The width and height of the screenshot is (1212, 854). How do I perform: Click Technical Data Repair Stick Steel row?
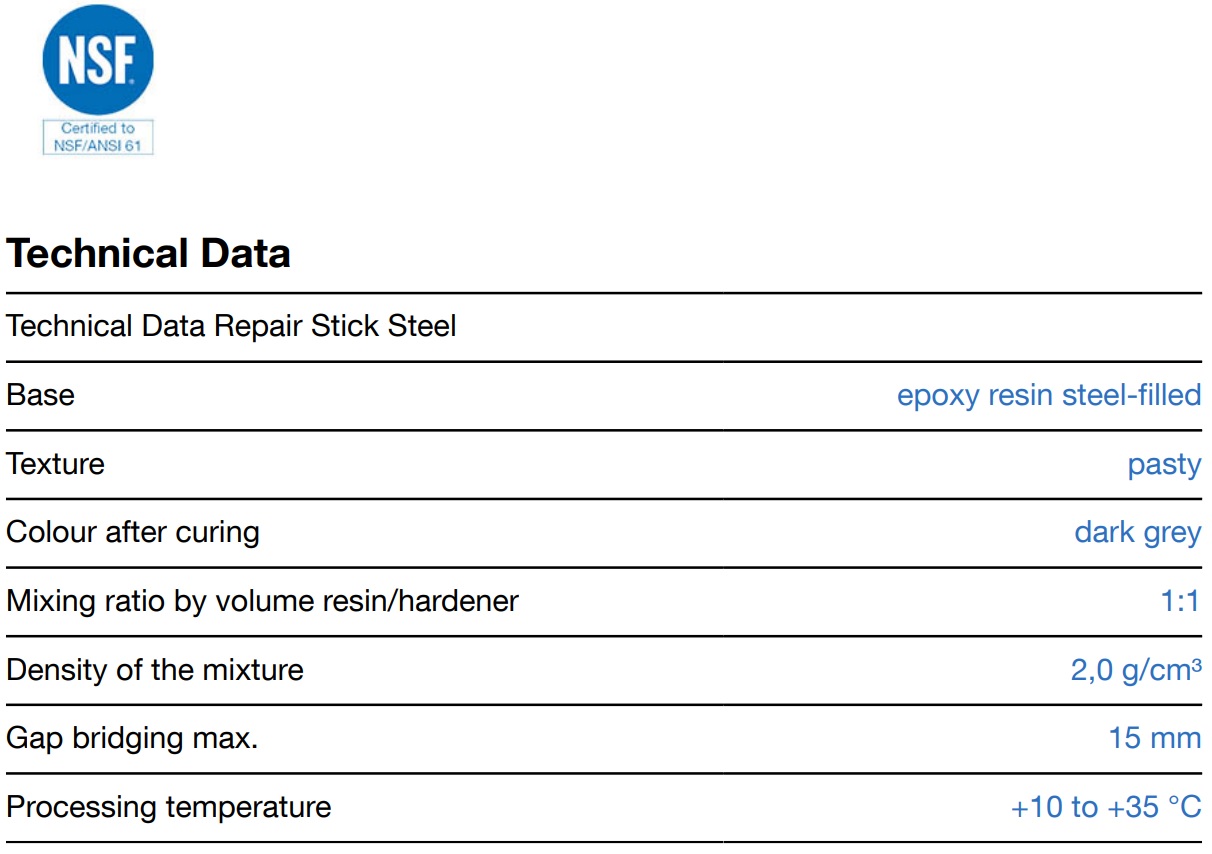coord(231,326)
